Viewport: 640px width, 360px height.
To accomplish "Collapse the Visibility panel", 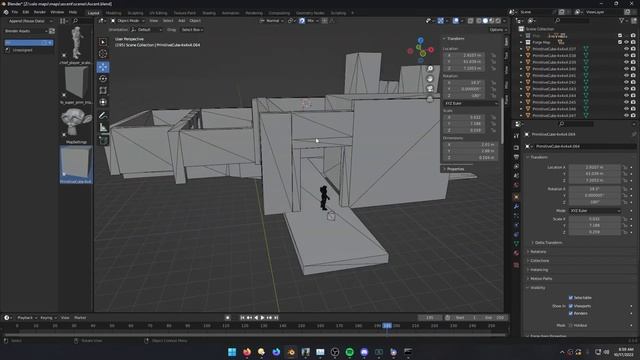I will pyautogui.click(x=537, y=288).
